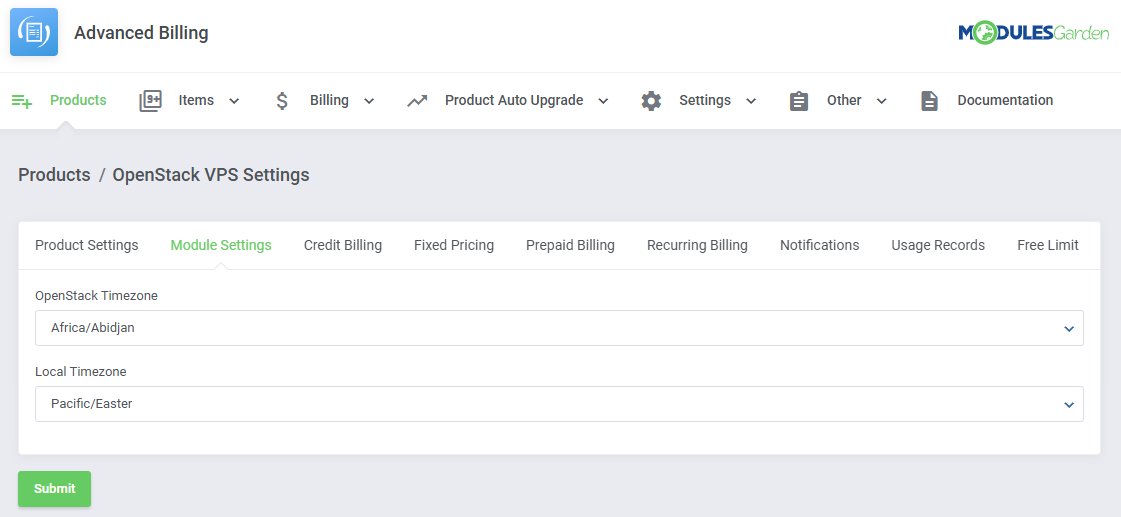This screenshot has width=1121, height=517.
Task: Open the Other menu
Action: click(844, 100)
